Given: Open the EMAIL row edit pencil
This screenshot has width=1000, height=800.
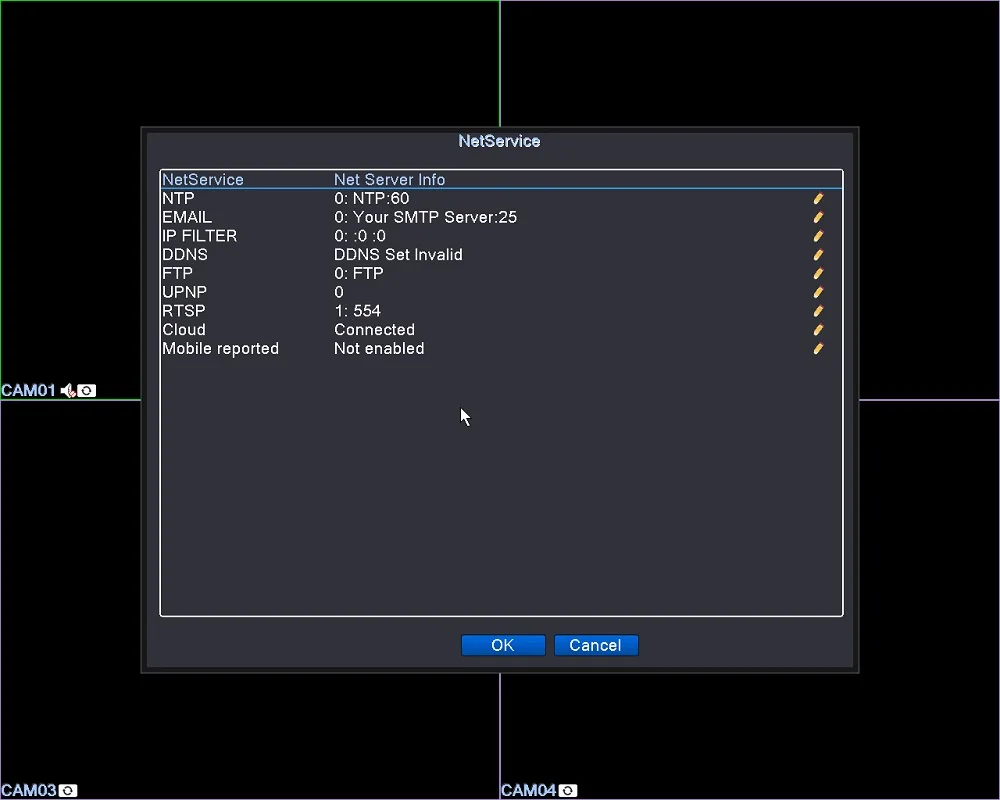Looking at the screenshot, I should click(x=818, y=217).
